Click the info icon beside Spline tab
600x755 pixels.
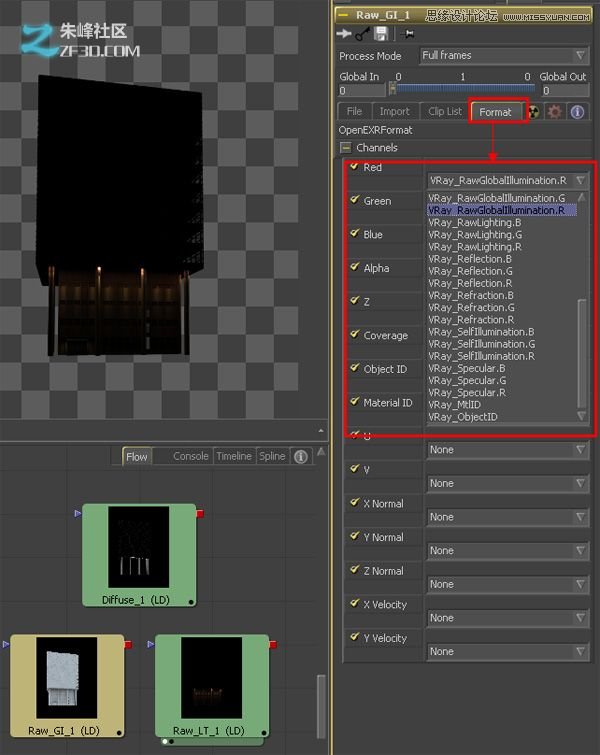tap(300, 456)
